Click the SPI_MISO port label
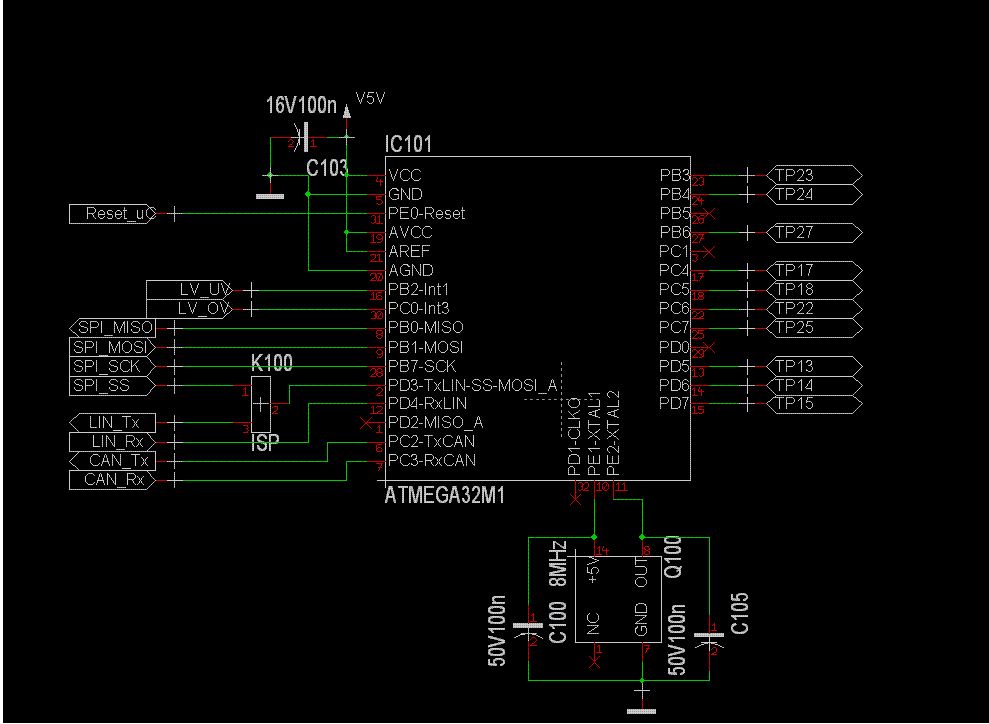The height and width of the screenshot is (724, 989). tap(112, 328)
